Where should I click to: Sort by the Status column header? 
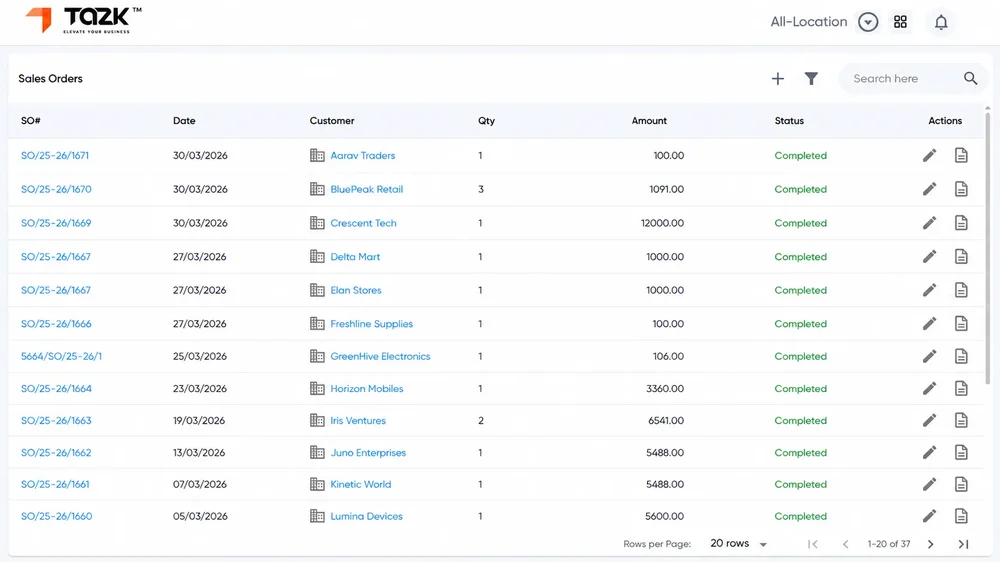(789, 121)
